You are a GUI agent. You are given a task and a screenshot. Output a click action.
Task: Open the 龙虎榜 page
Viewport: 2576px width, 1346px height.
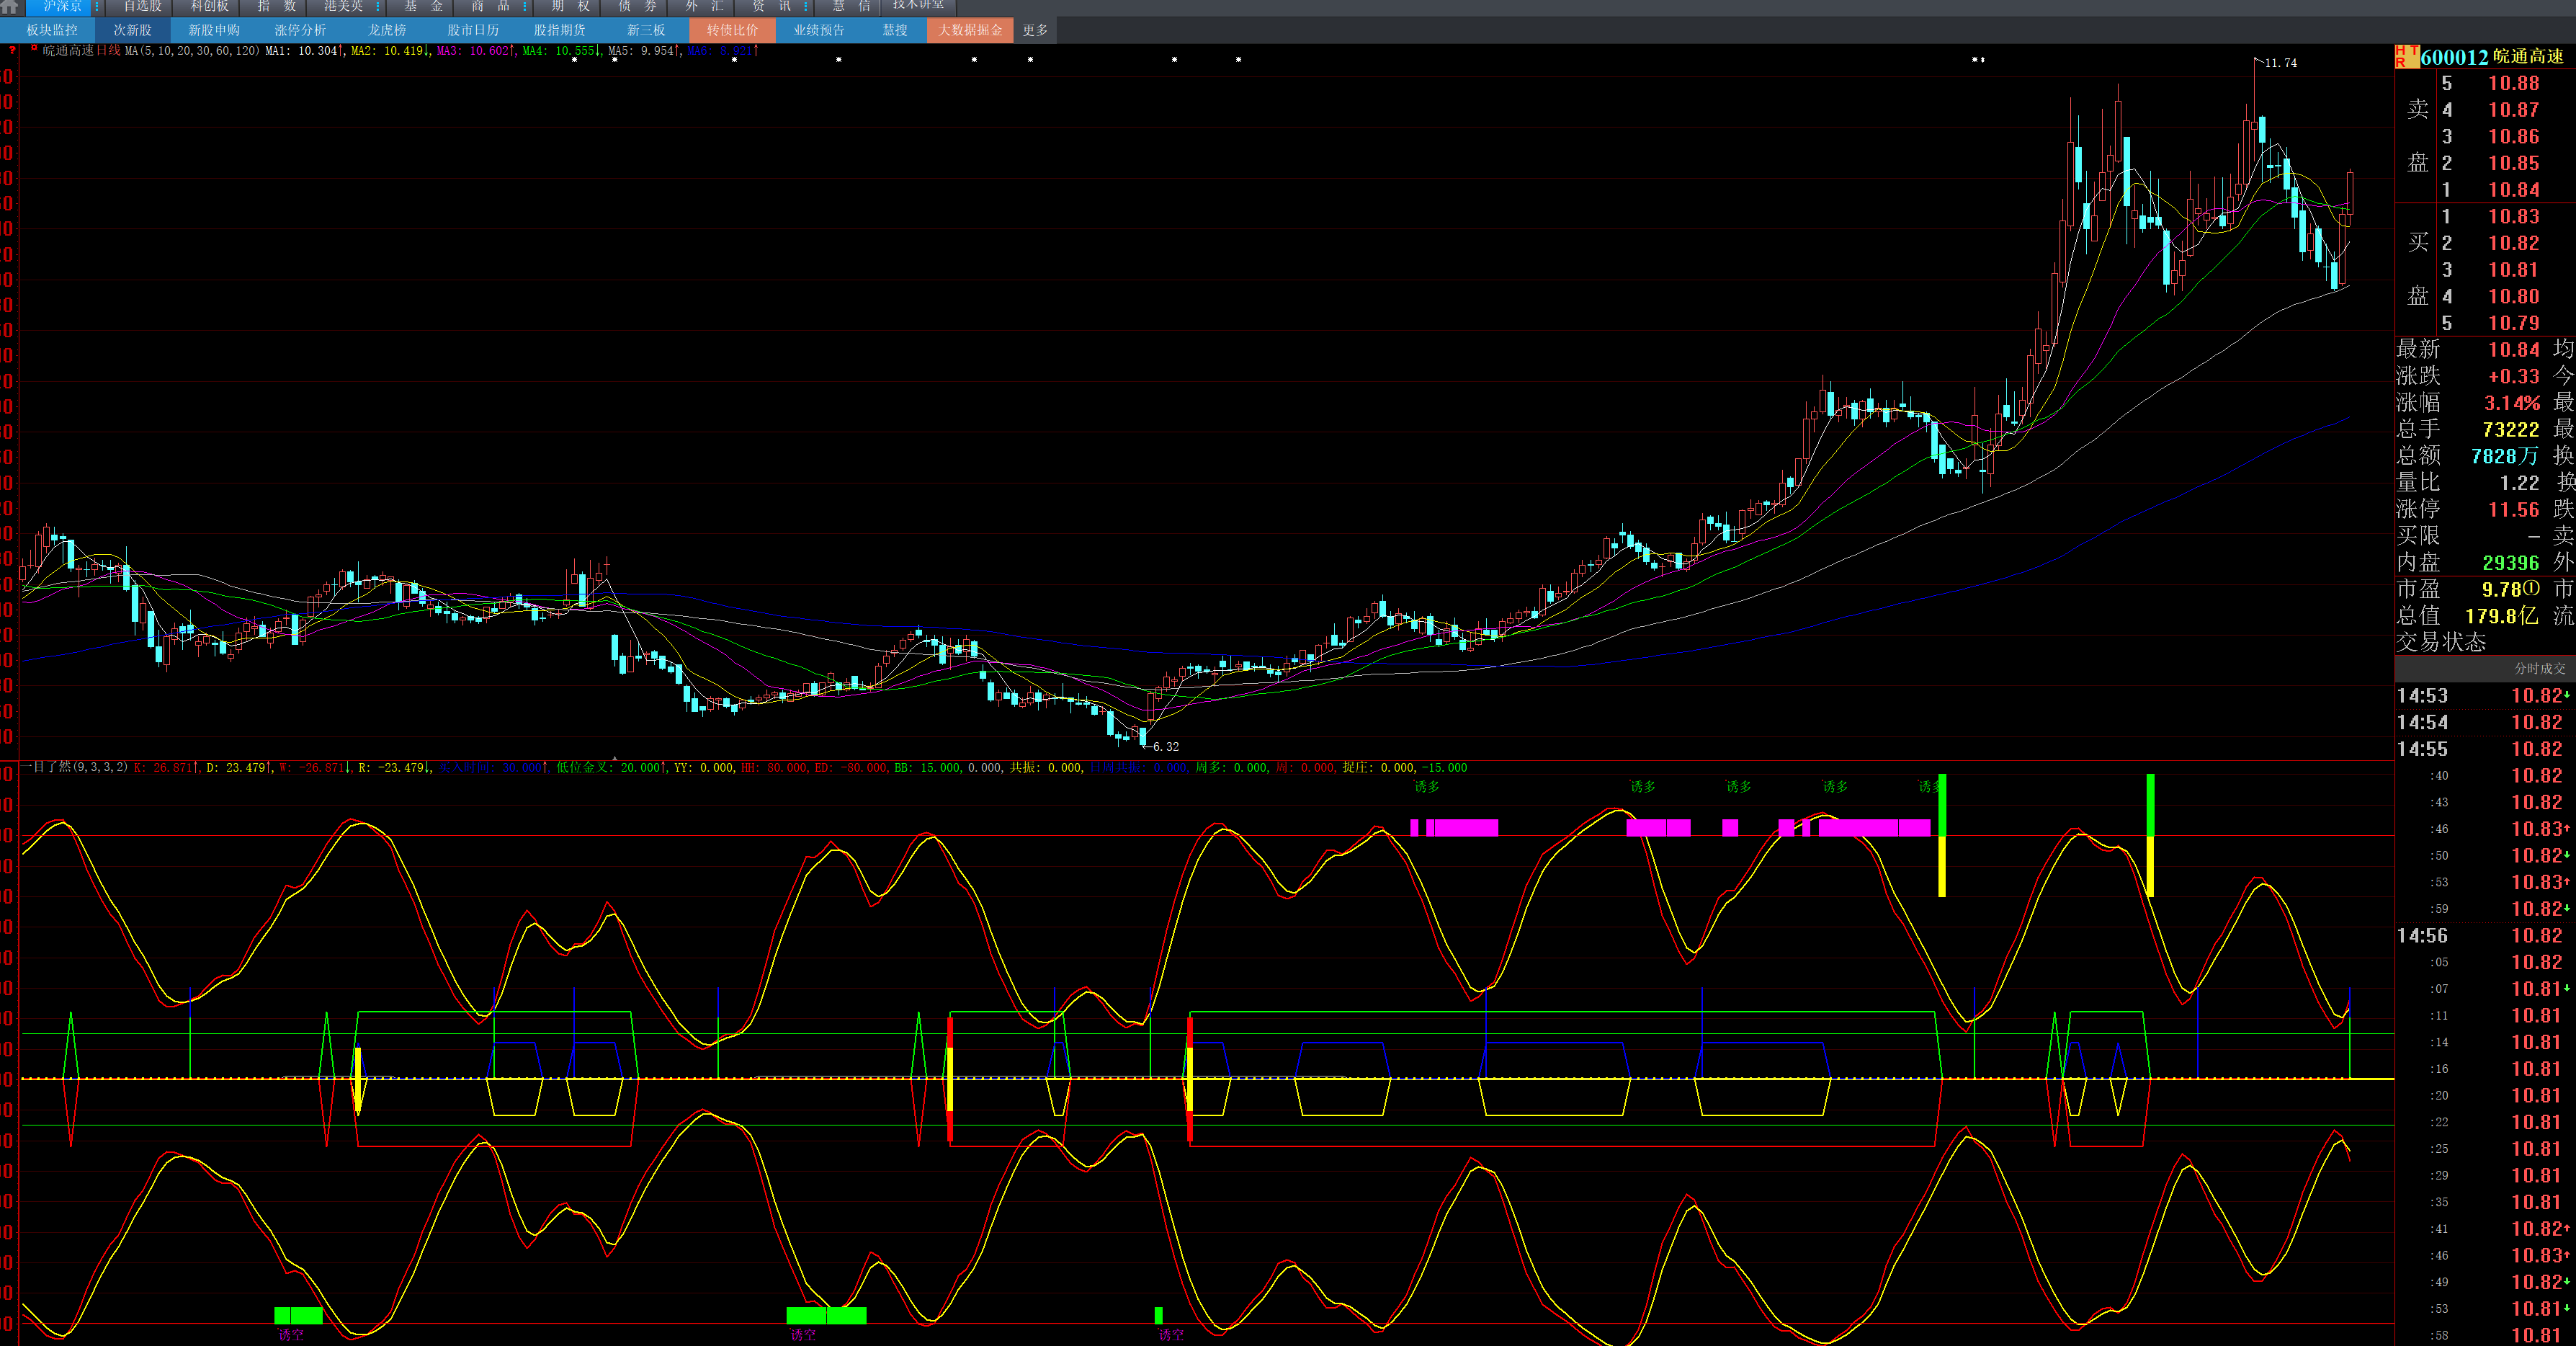(387, 30)
